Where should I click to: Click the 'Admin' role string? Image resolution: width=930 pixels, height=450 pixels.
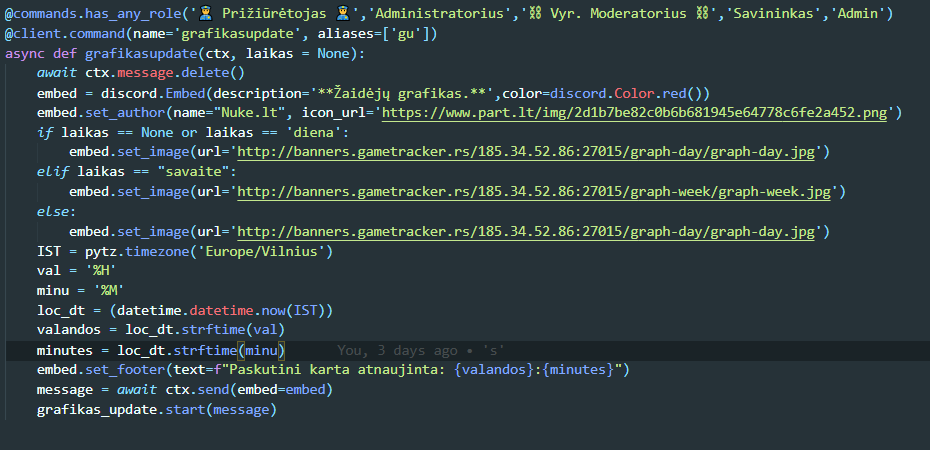tap(856, 14)
